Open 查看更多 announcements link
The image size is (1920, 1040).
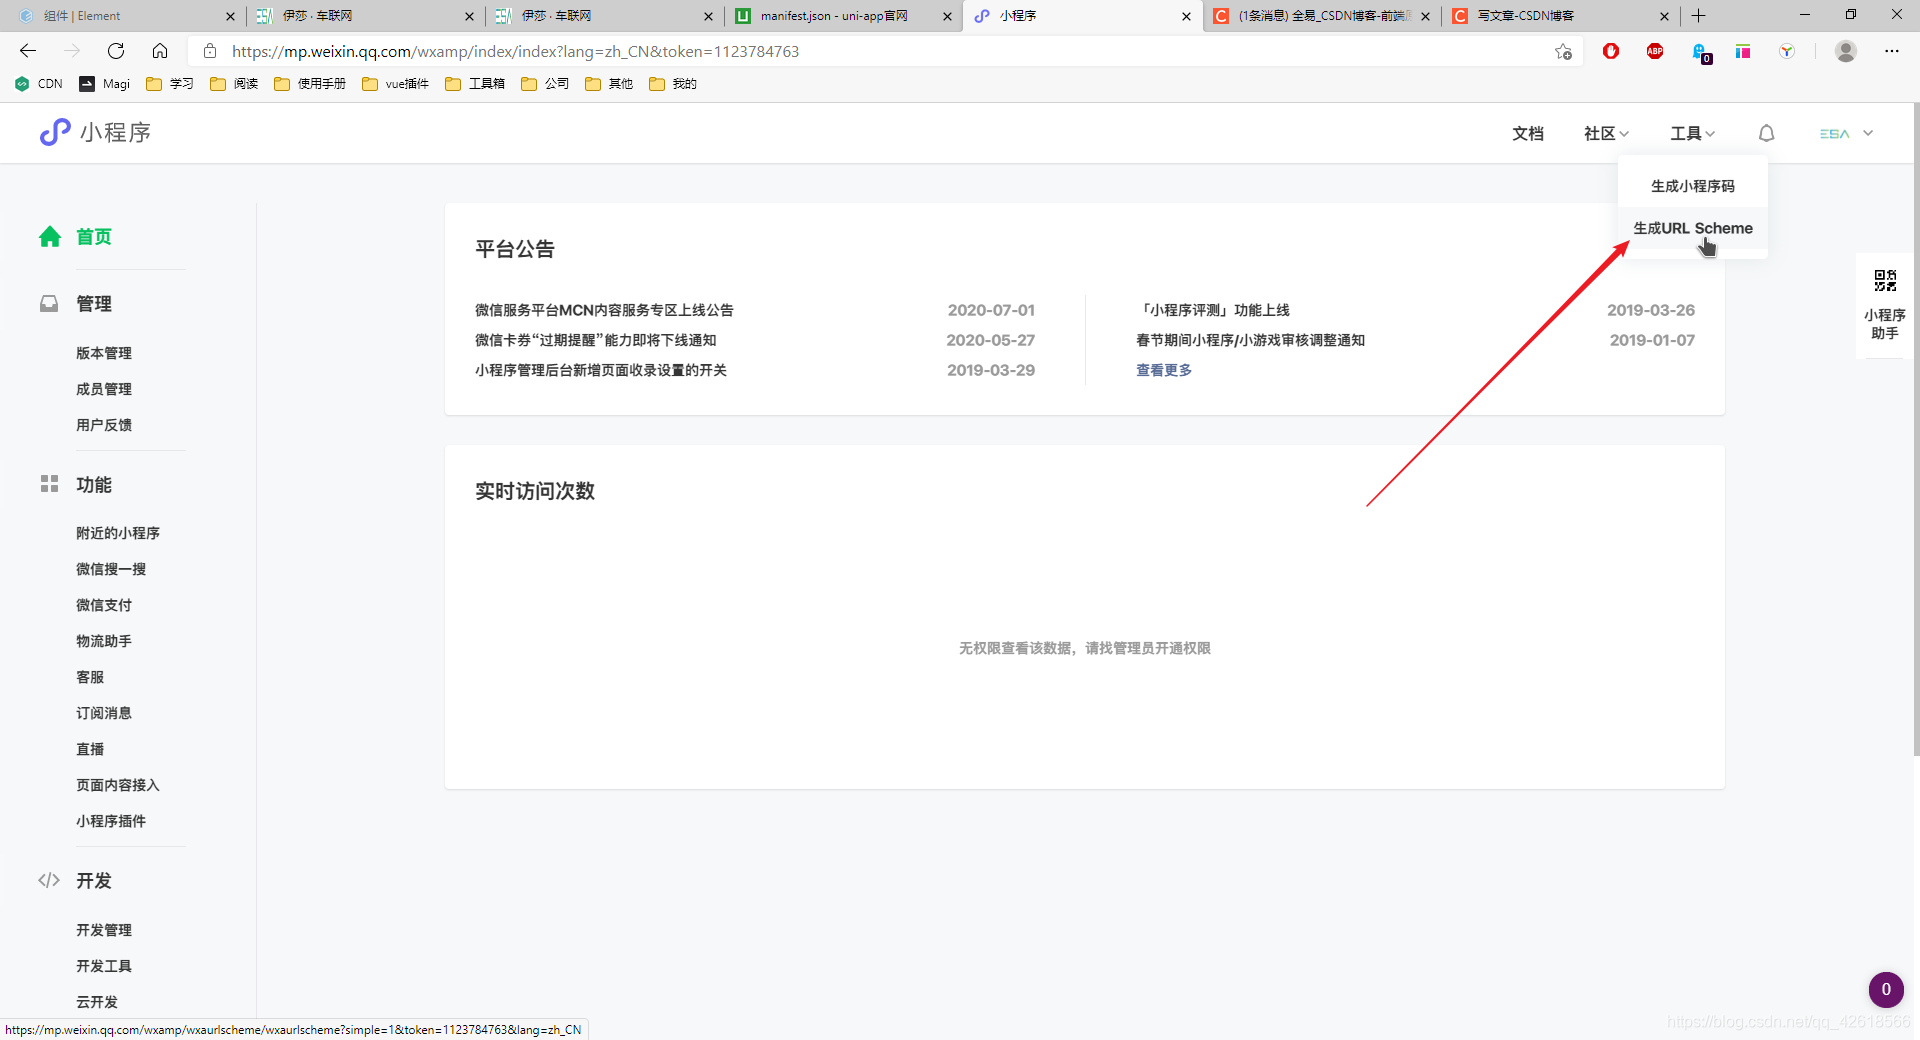click(1163, 369)
